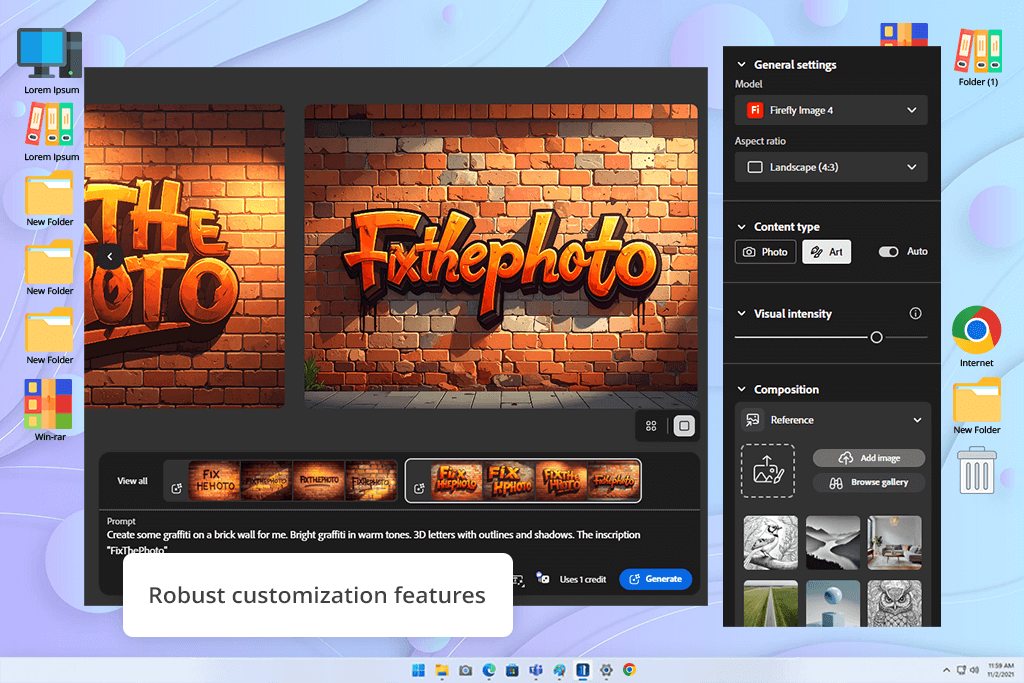1024x683 pixels.
Task: Open the Firefly Image 4 model dropdown
Action: pyautogui.click(x=831, y=110)
